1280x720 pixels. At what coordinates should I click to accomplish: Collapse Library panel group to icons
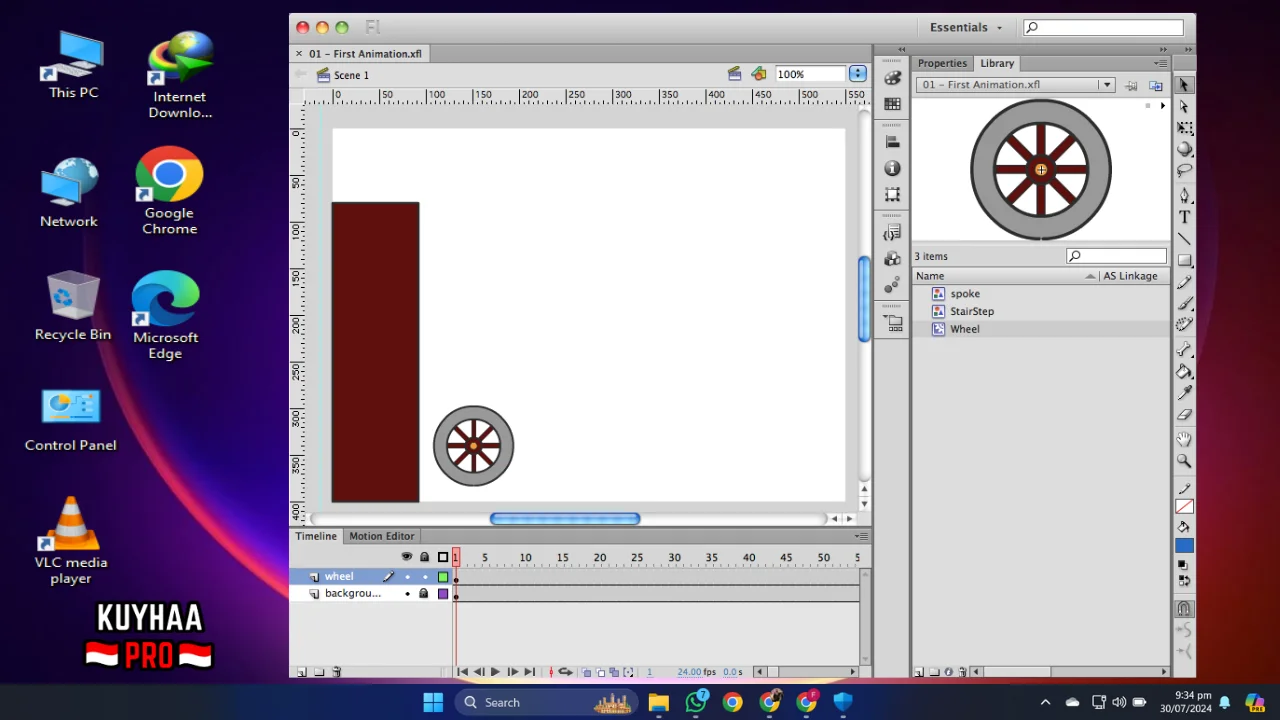[1162, 49]
